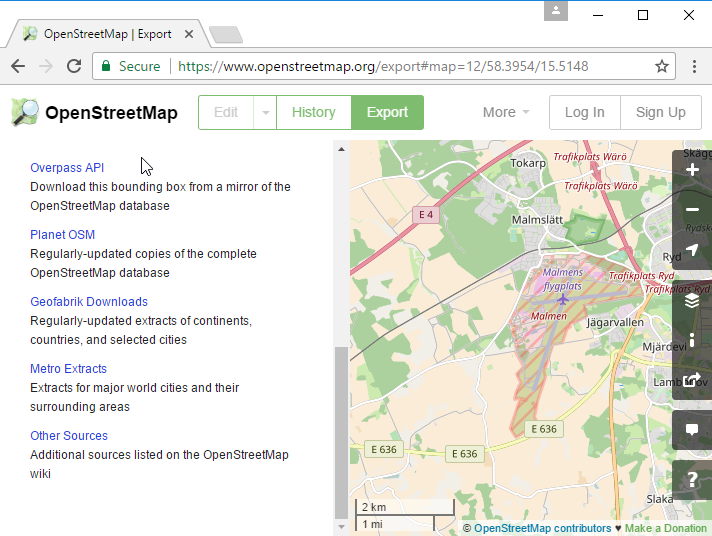Show my location on the map
712x536 pixels.
(x=692, y=250)
